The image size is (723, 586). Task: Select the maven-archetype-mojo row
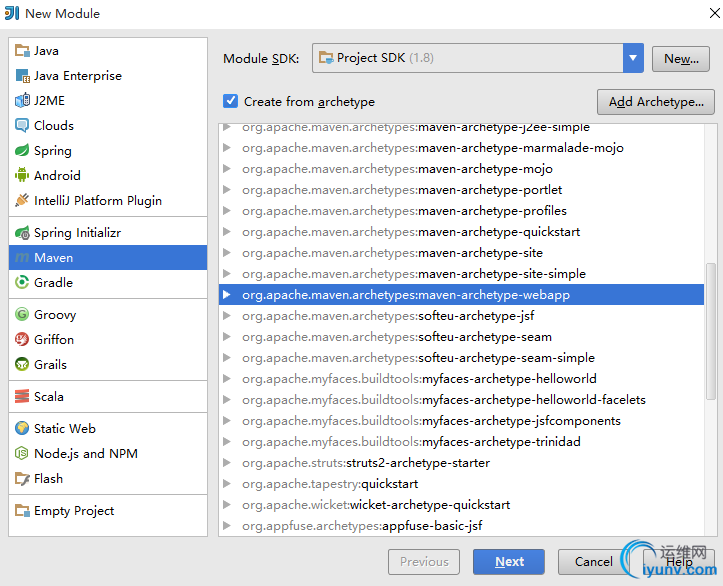coord(462,169)
